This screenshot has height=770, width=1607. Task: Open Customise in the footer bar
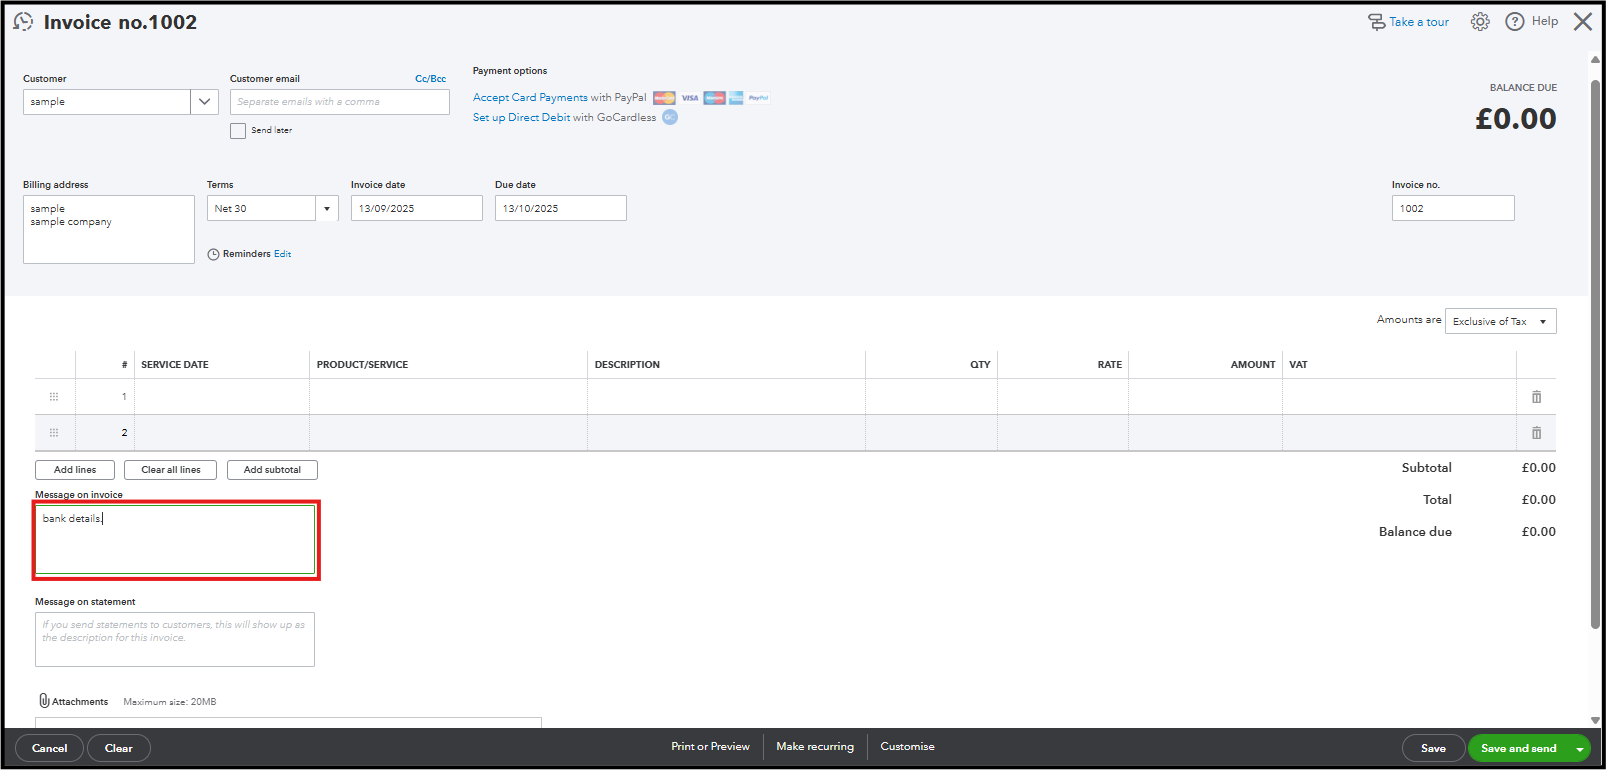907,747
